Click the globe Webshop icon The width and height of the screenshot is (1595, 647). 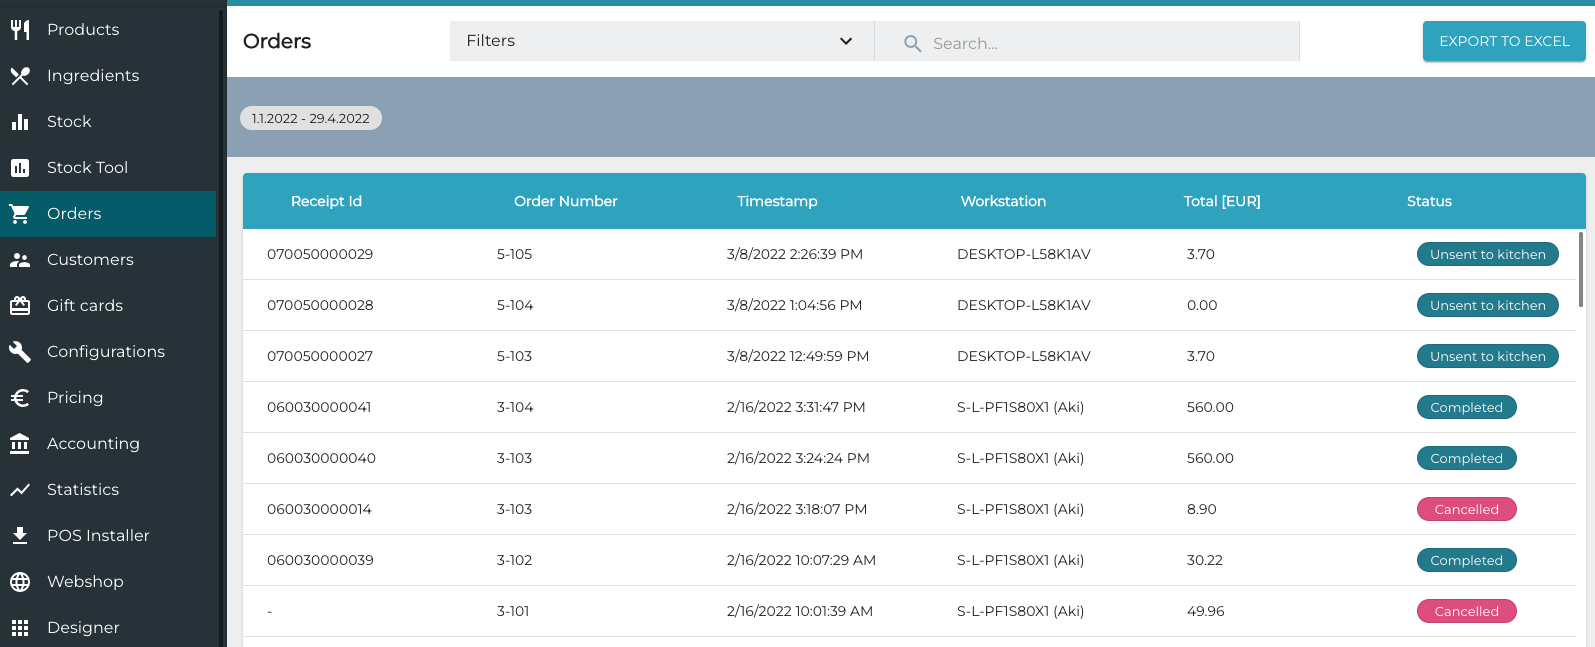20,582
